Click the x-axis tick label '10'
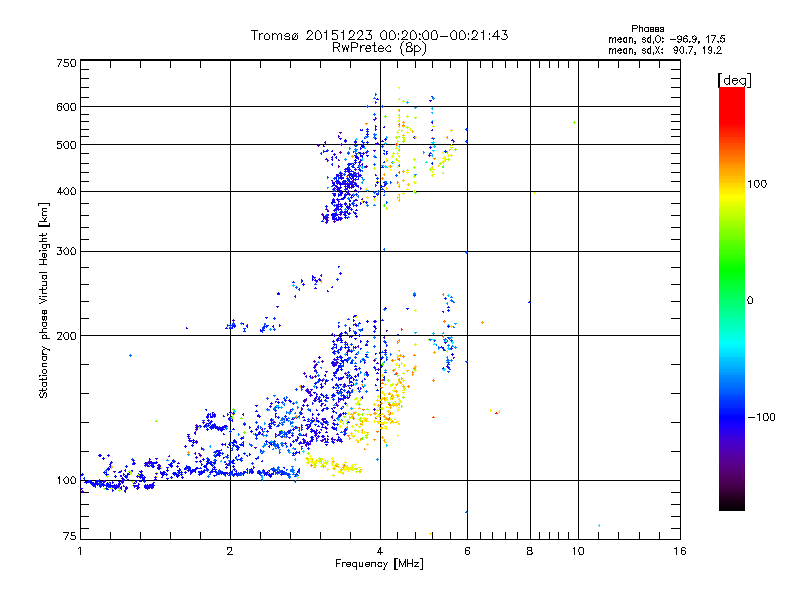Viewport: 800px width, 600px height. 578,551
